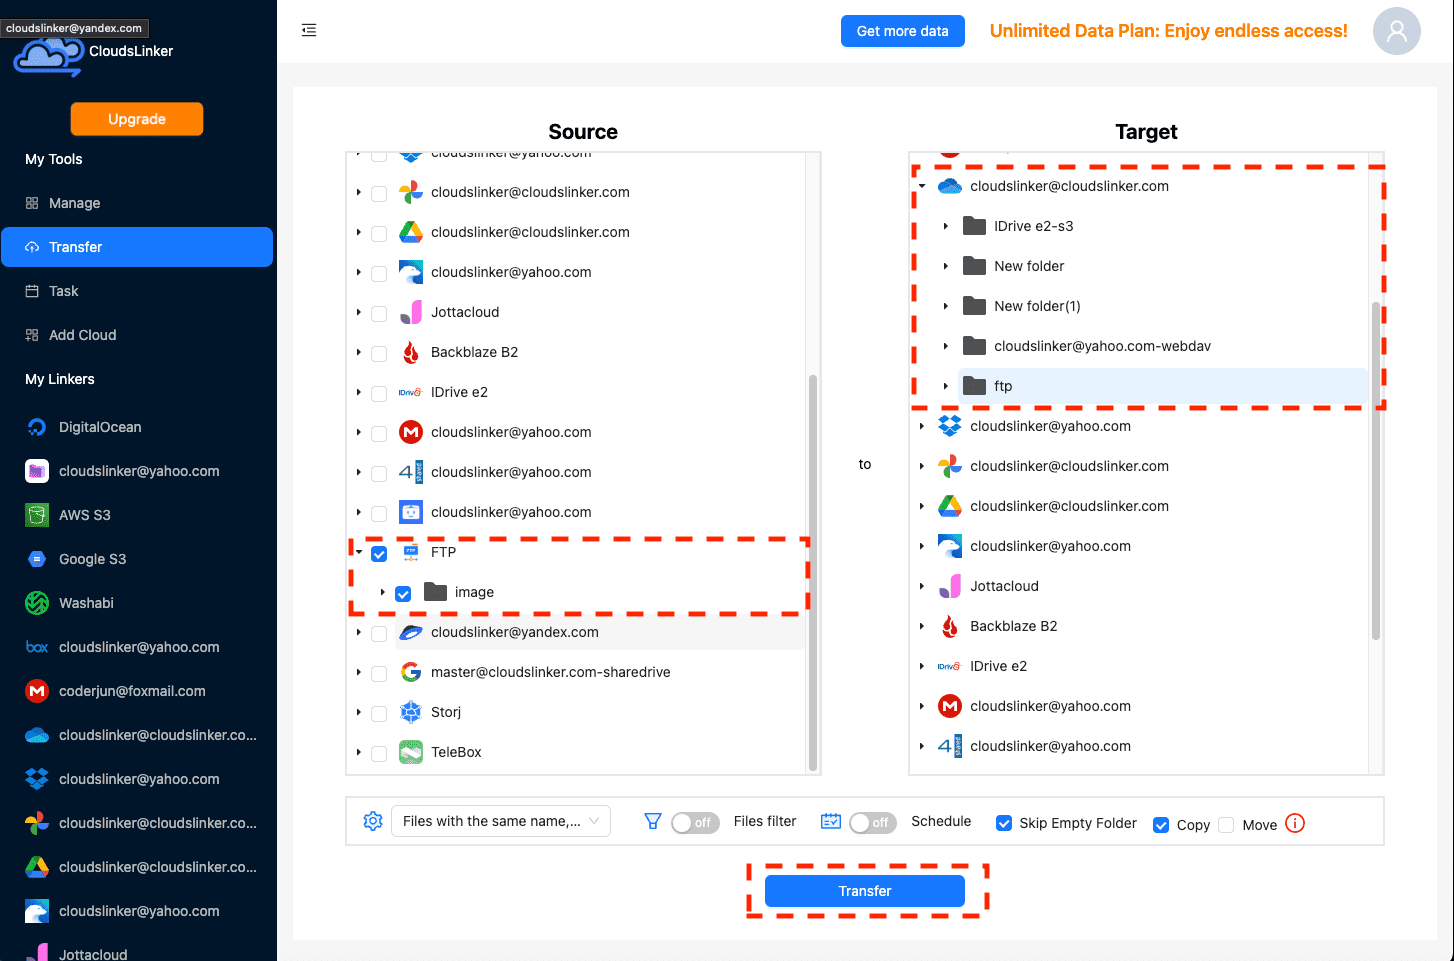Click the Source list scrollbar

click(813, 572)
